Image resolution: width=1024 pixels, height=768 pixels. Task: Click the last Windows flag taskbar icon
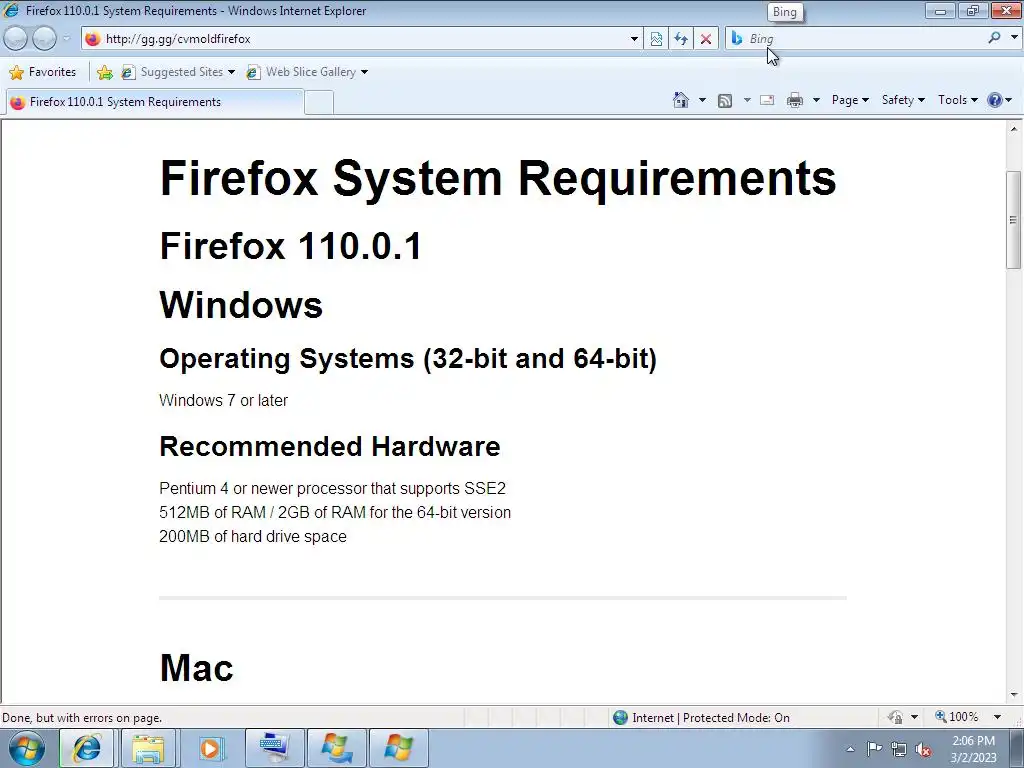click(399, 748)
